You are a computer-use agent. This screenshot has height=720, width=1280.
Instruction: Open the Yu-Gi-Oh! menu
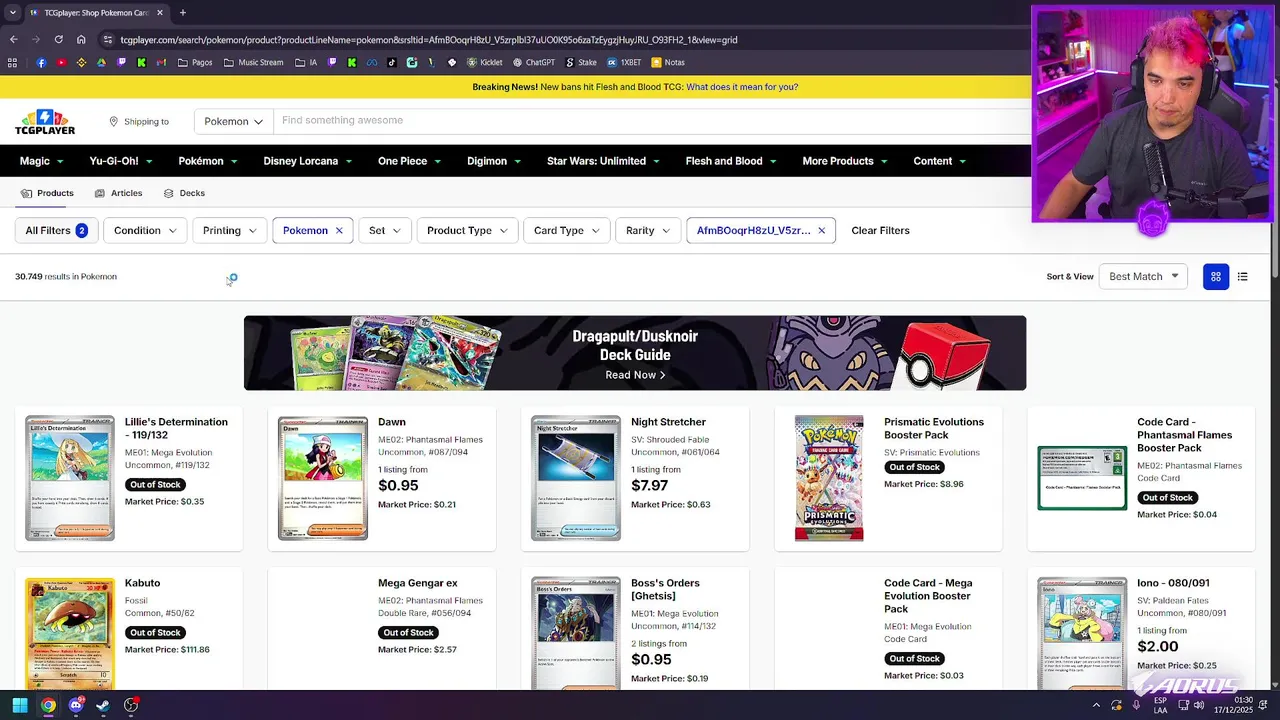121,161
